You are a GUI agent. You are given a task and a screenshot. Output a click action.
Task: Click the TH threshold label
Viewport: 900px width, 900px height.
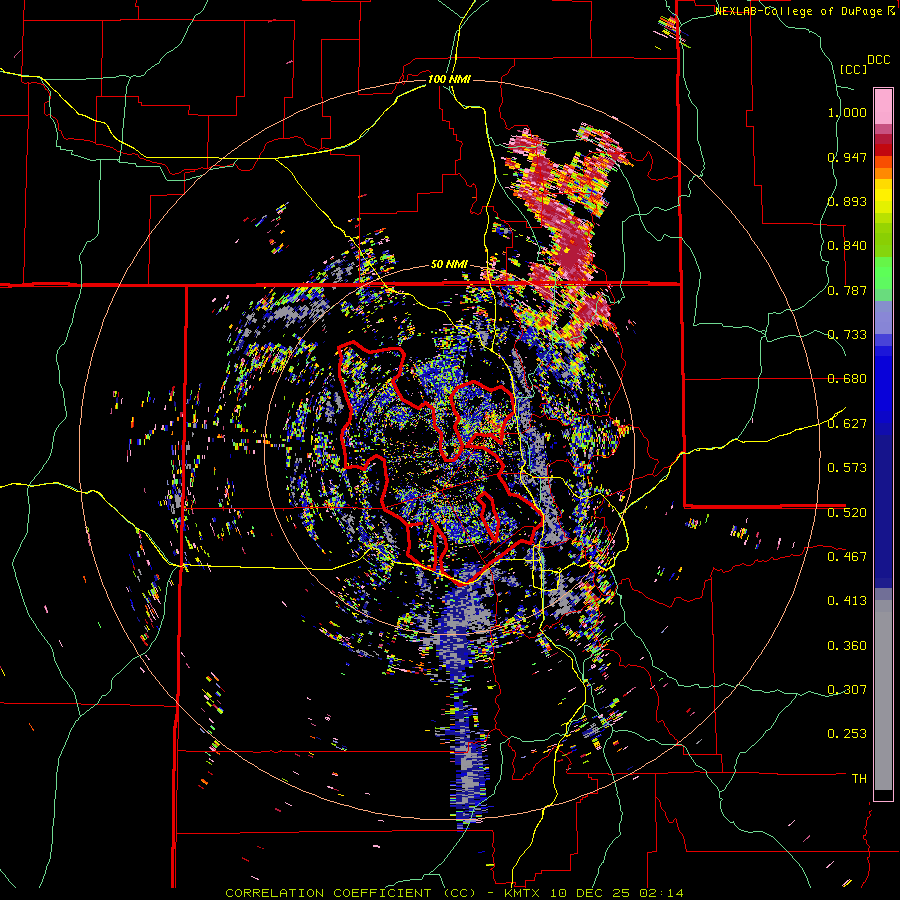coord(859,779)
